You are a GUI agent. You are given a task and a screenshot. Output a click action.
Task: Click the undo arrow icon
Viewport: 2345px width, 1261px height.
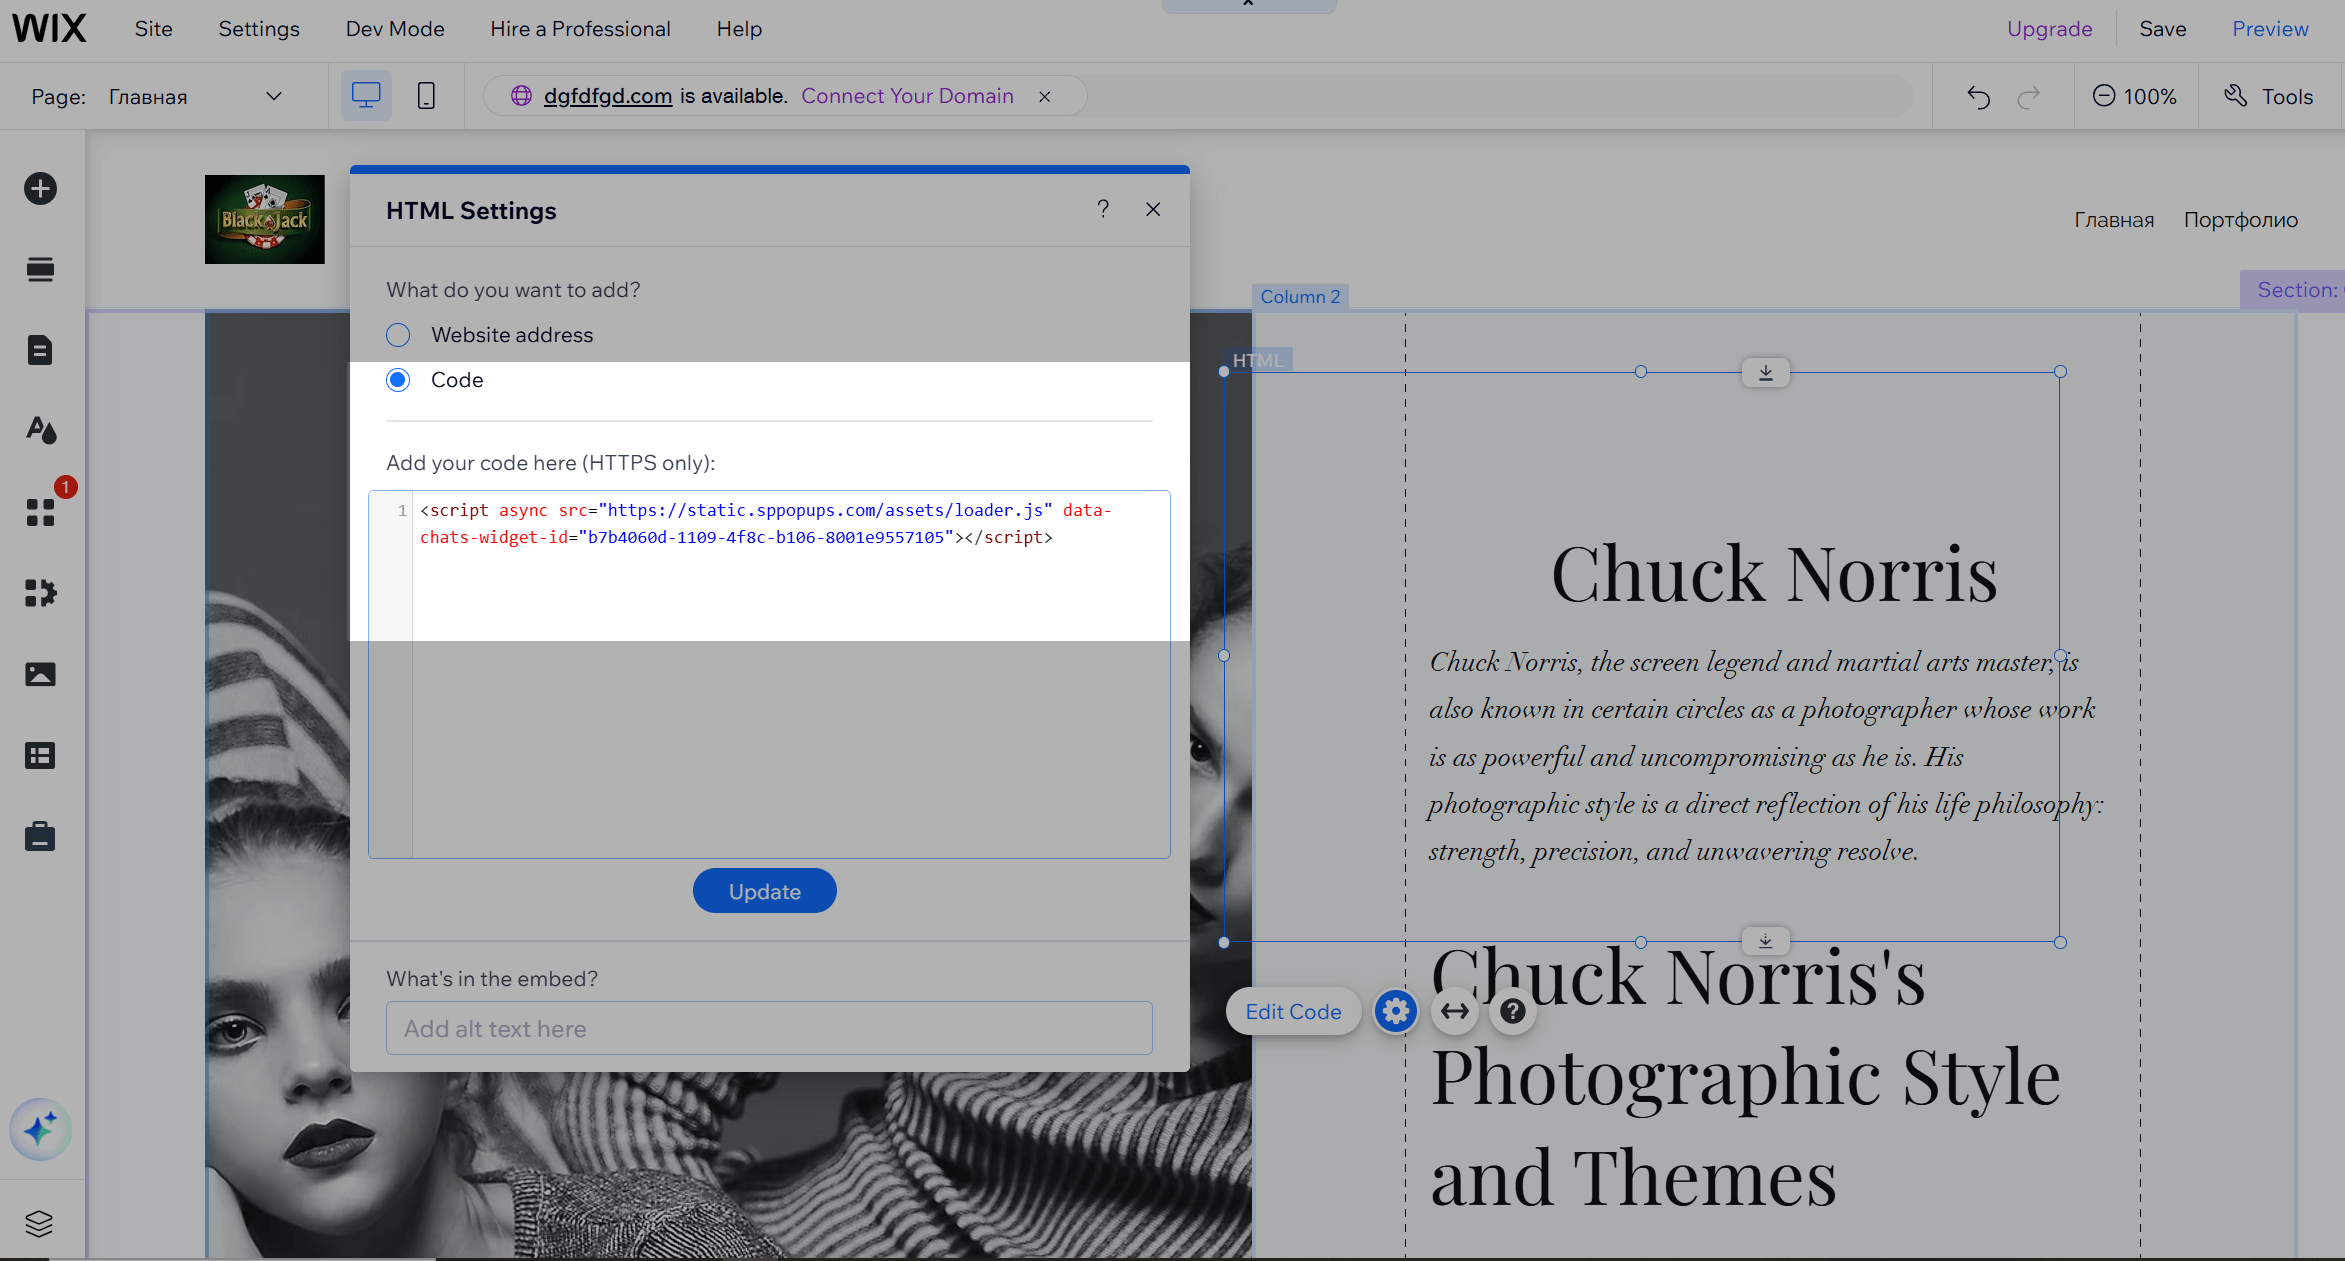click(1978, 96)
